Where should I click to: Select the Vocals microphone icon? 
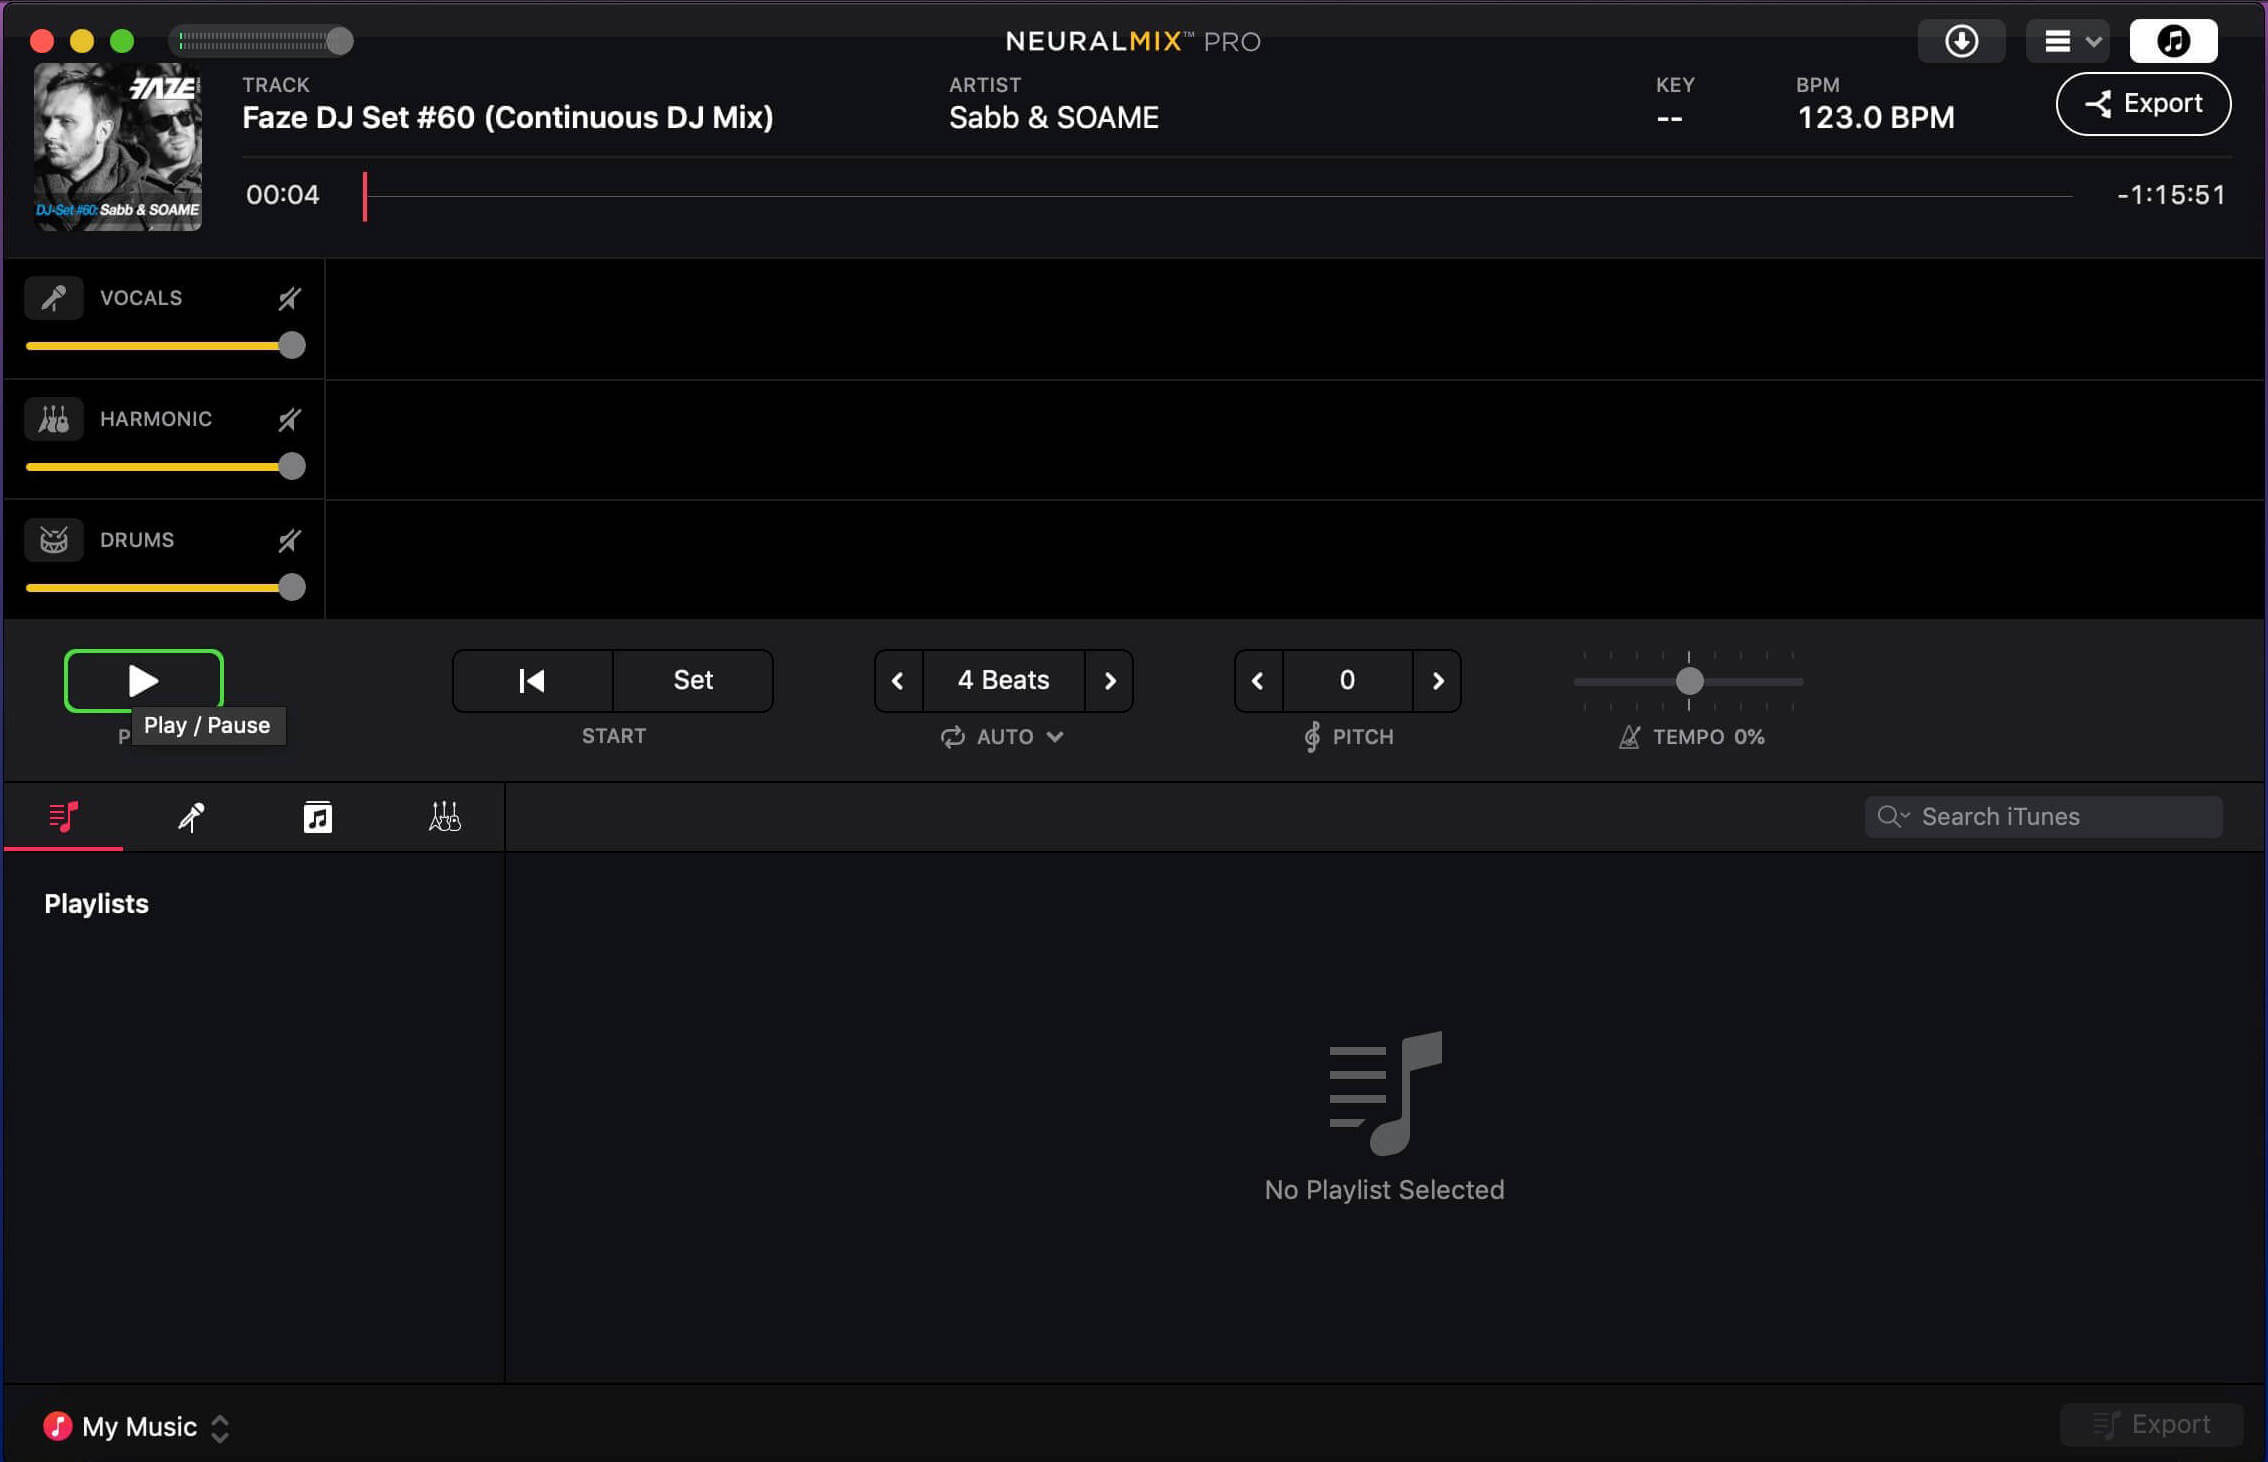coord(54,298)
